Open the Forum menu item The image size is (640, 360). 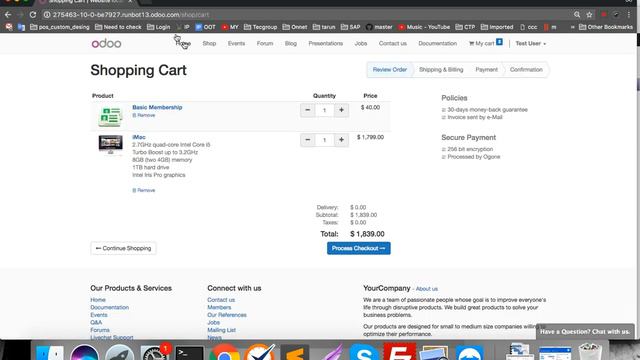click(x=265, y=43)
